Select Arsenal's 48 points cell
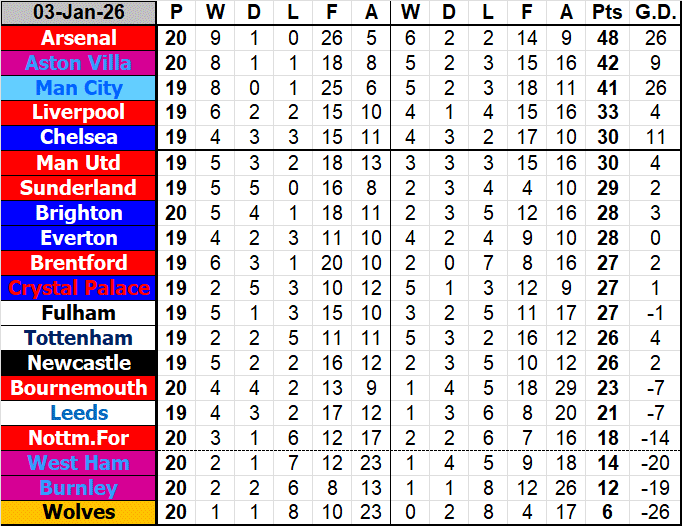The image size is (682, 526). [605, 38]
